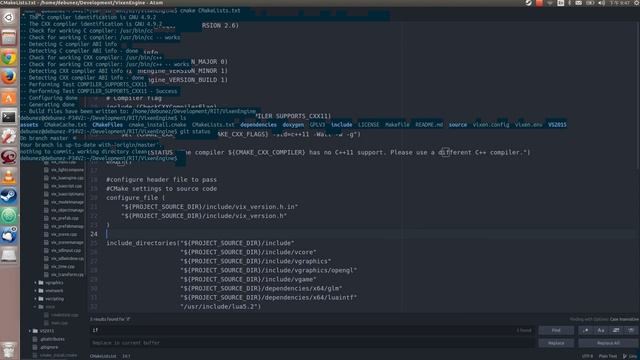Toggle Match Case (Aa) option
Image resolution: width=640 pixels, height=360 pixels.
point(601,330)
